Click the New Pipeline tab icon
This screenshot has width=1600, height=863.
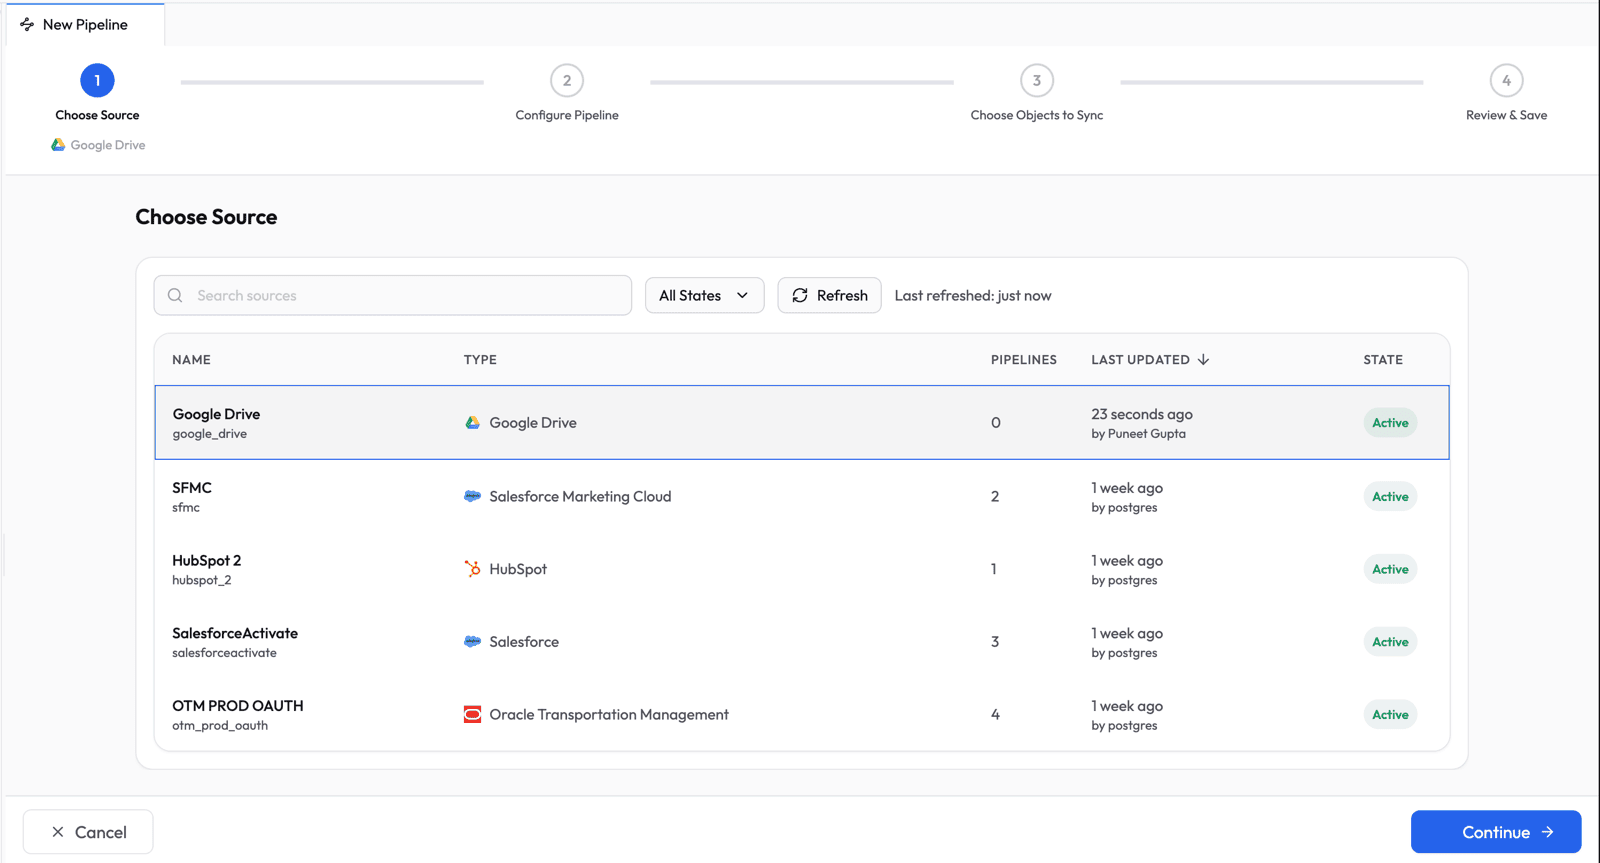27,24
